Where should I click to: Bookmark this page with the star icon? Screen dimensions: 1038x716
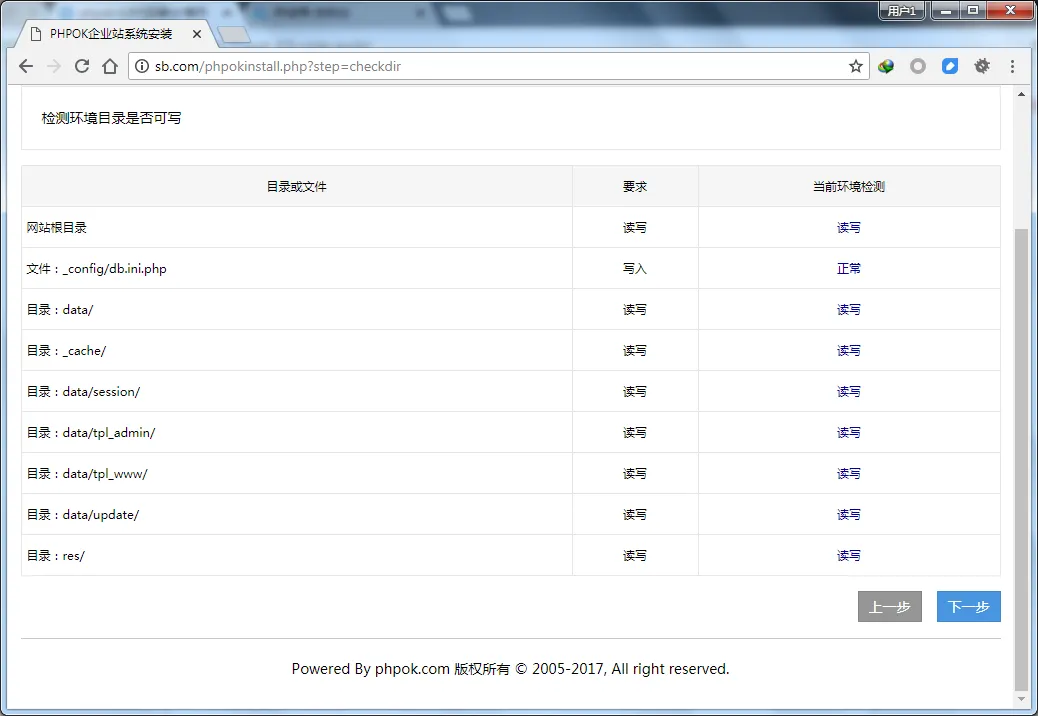click(x=855, y=66)
